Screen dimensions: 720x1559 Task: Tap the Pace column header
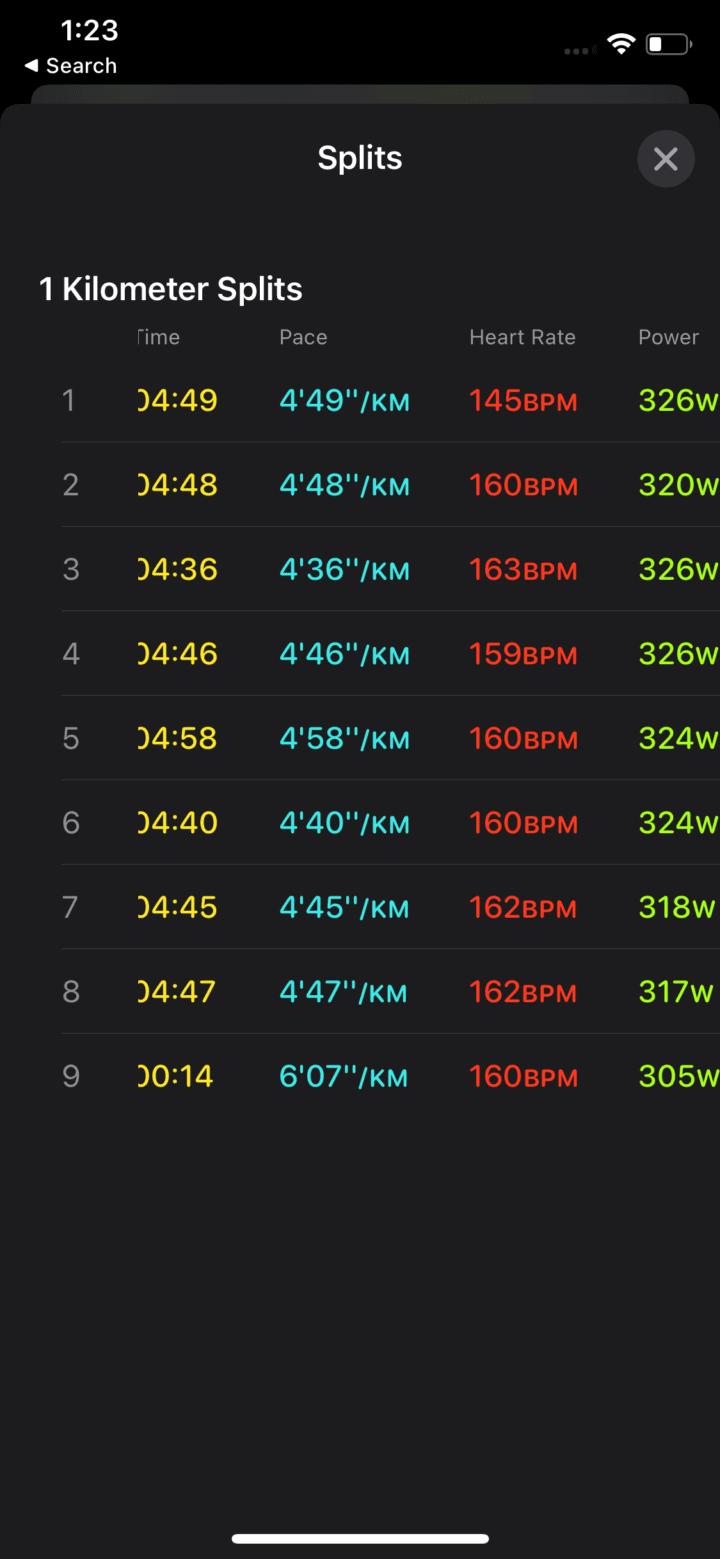[x=303, y=337]
